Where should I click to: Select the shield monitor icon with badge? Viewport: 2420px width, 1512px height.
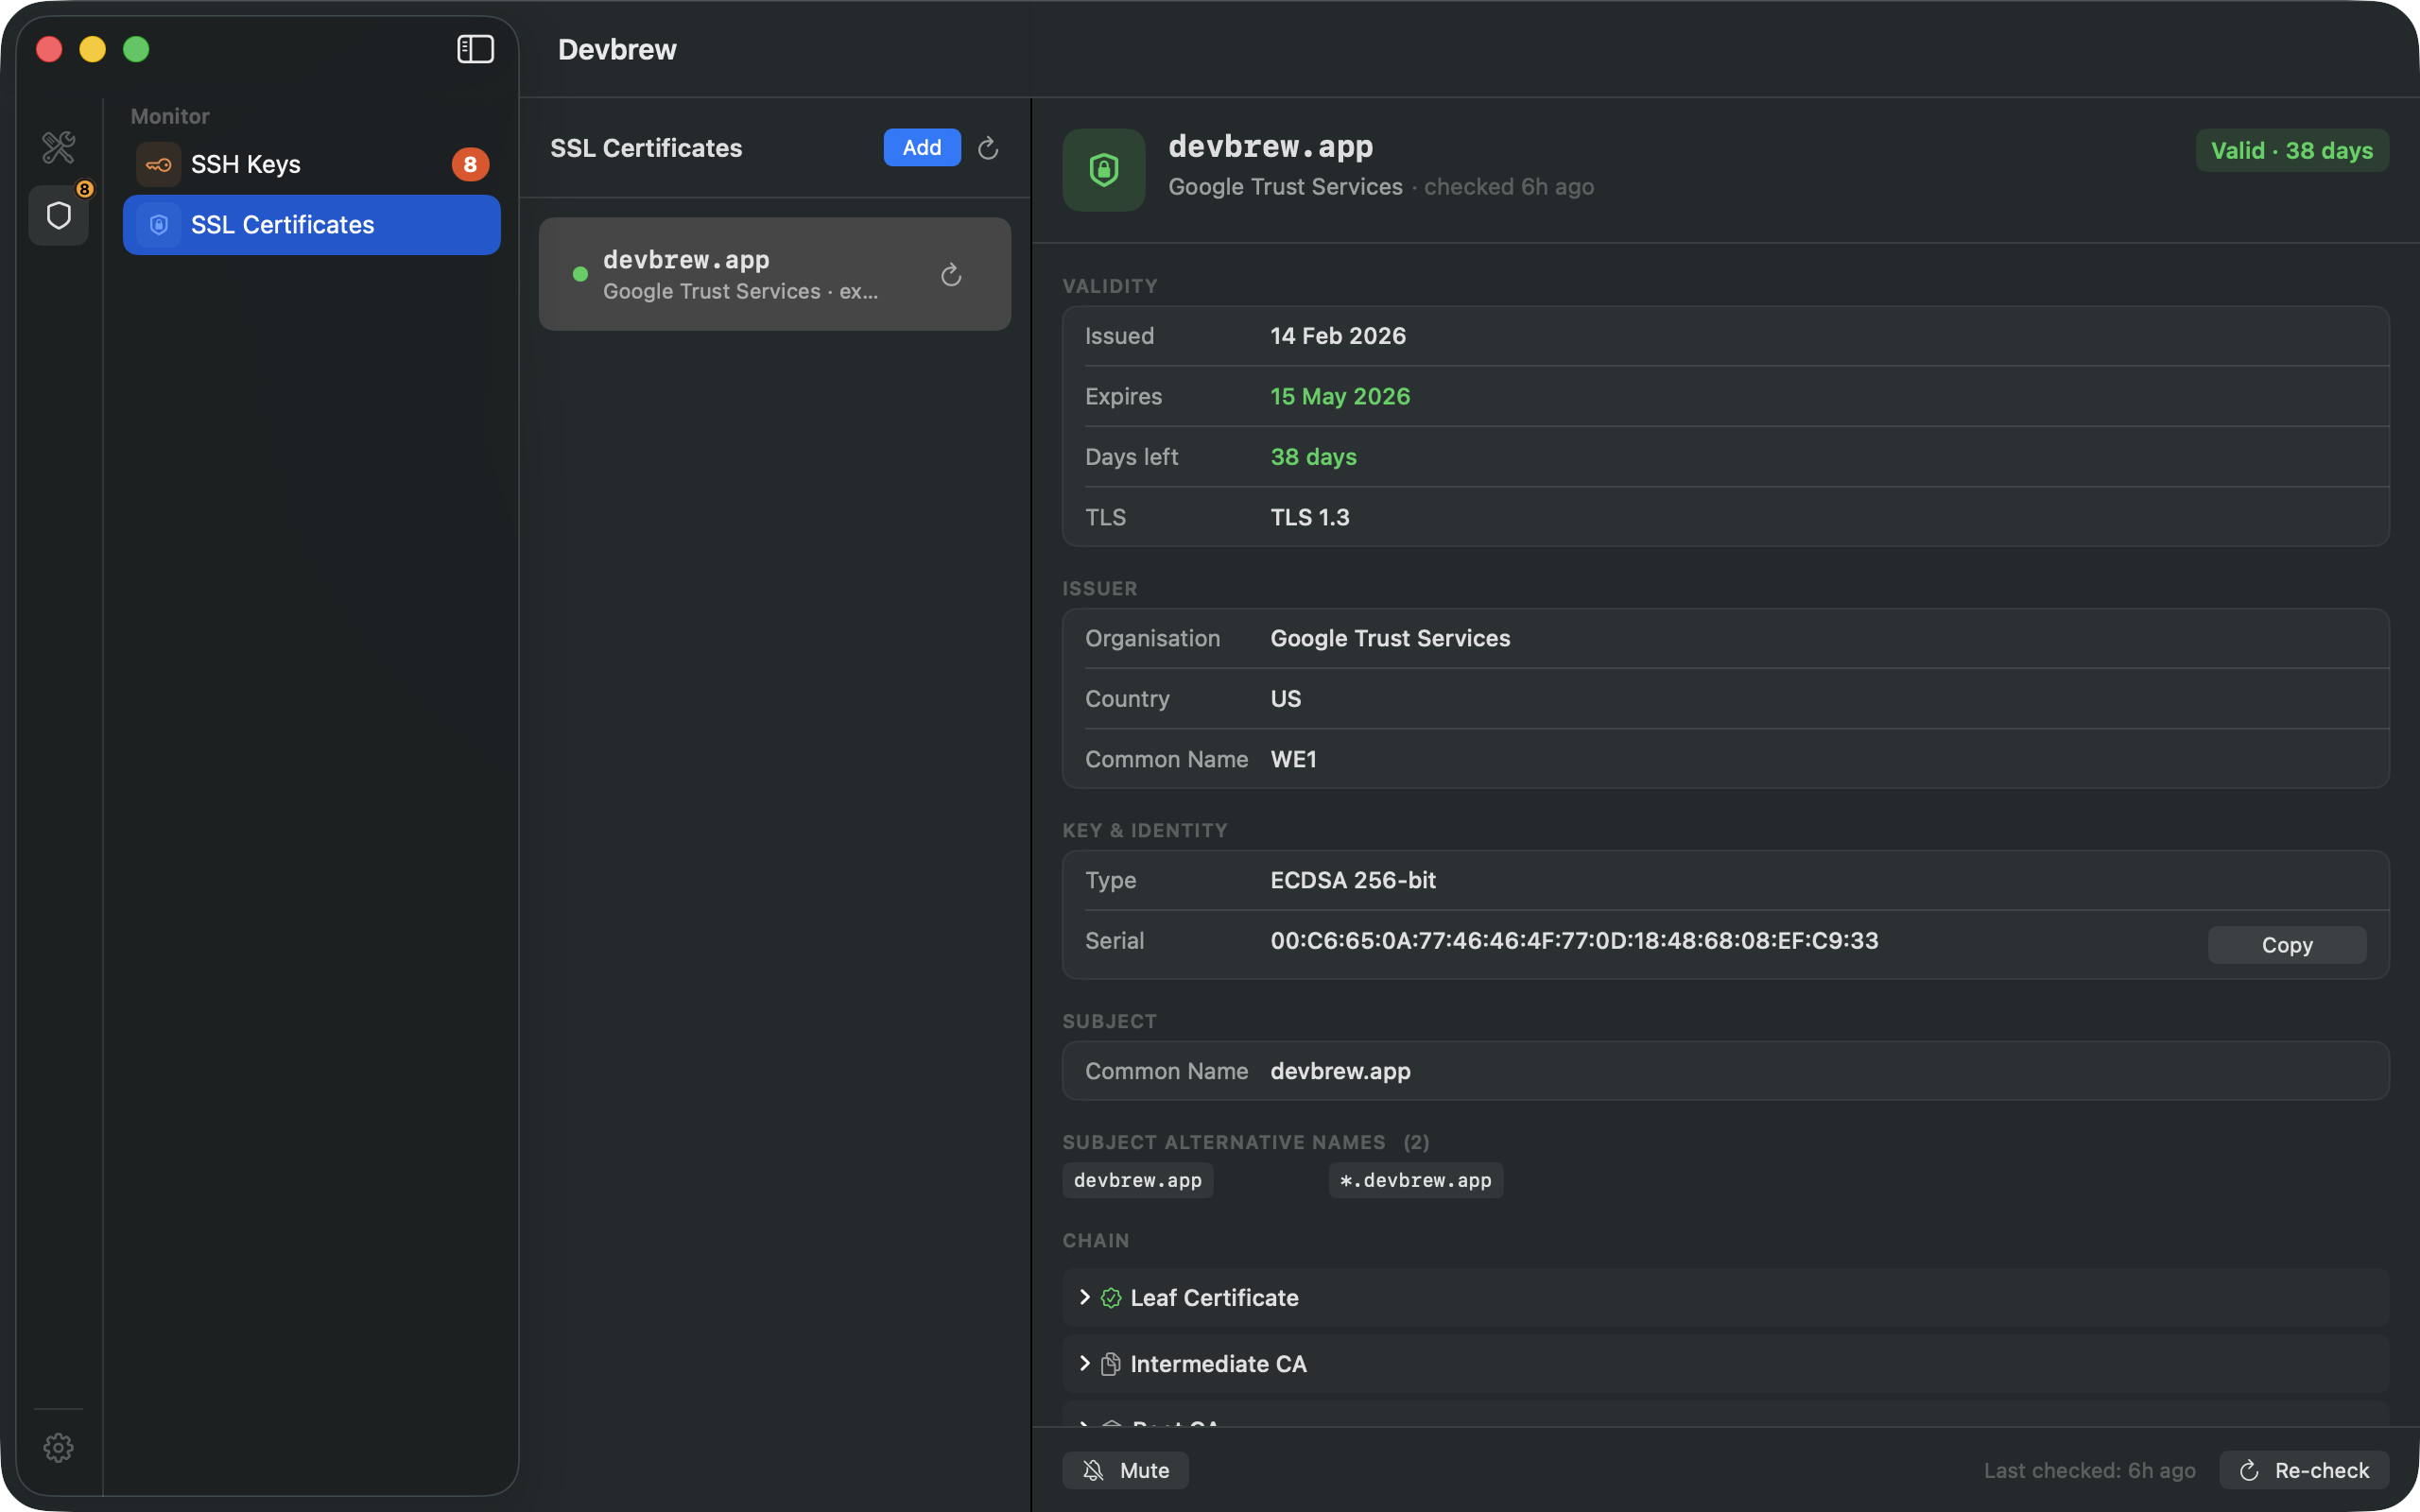pos(59,215)
